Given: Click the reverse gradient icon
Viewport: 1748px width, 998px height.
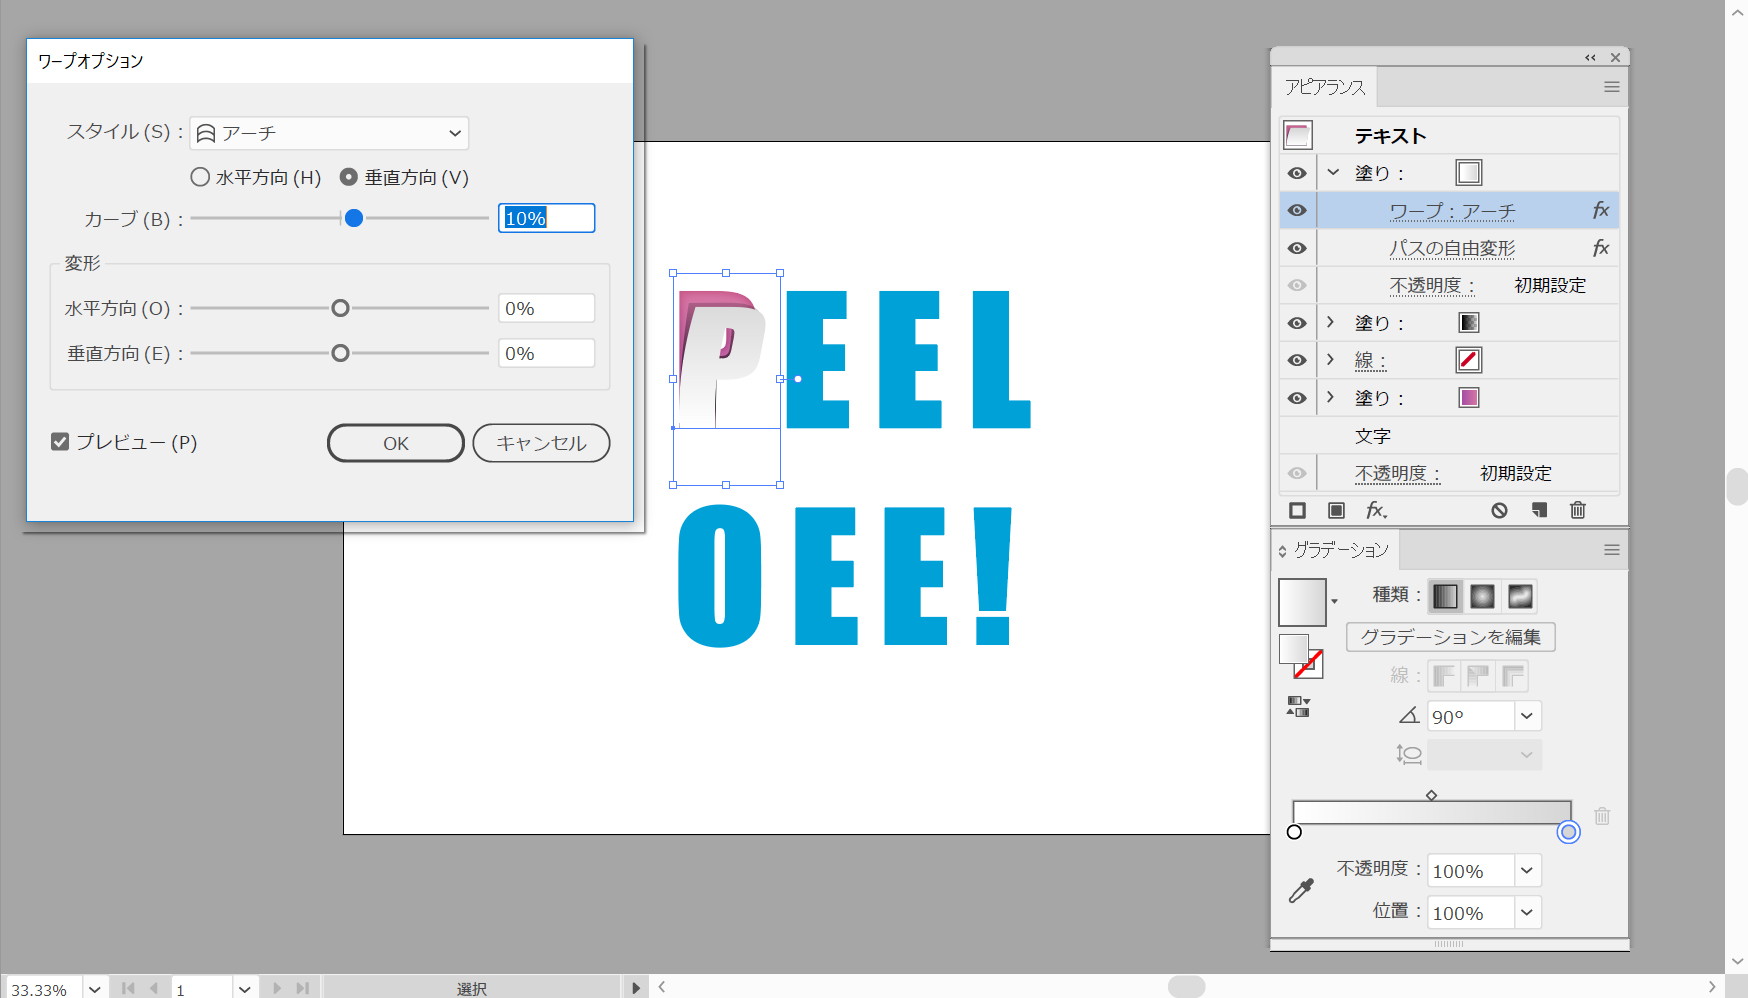Looking at the screenshot, I should point(1298,707).
